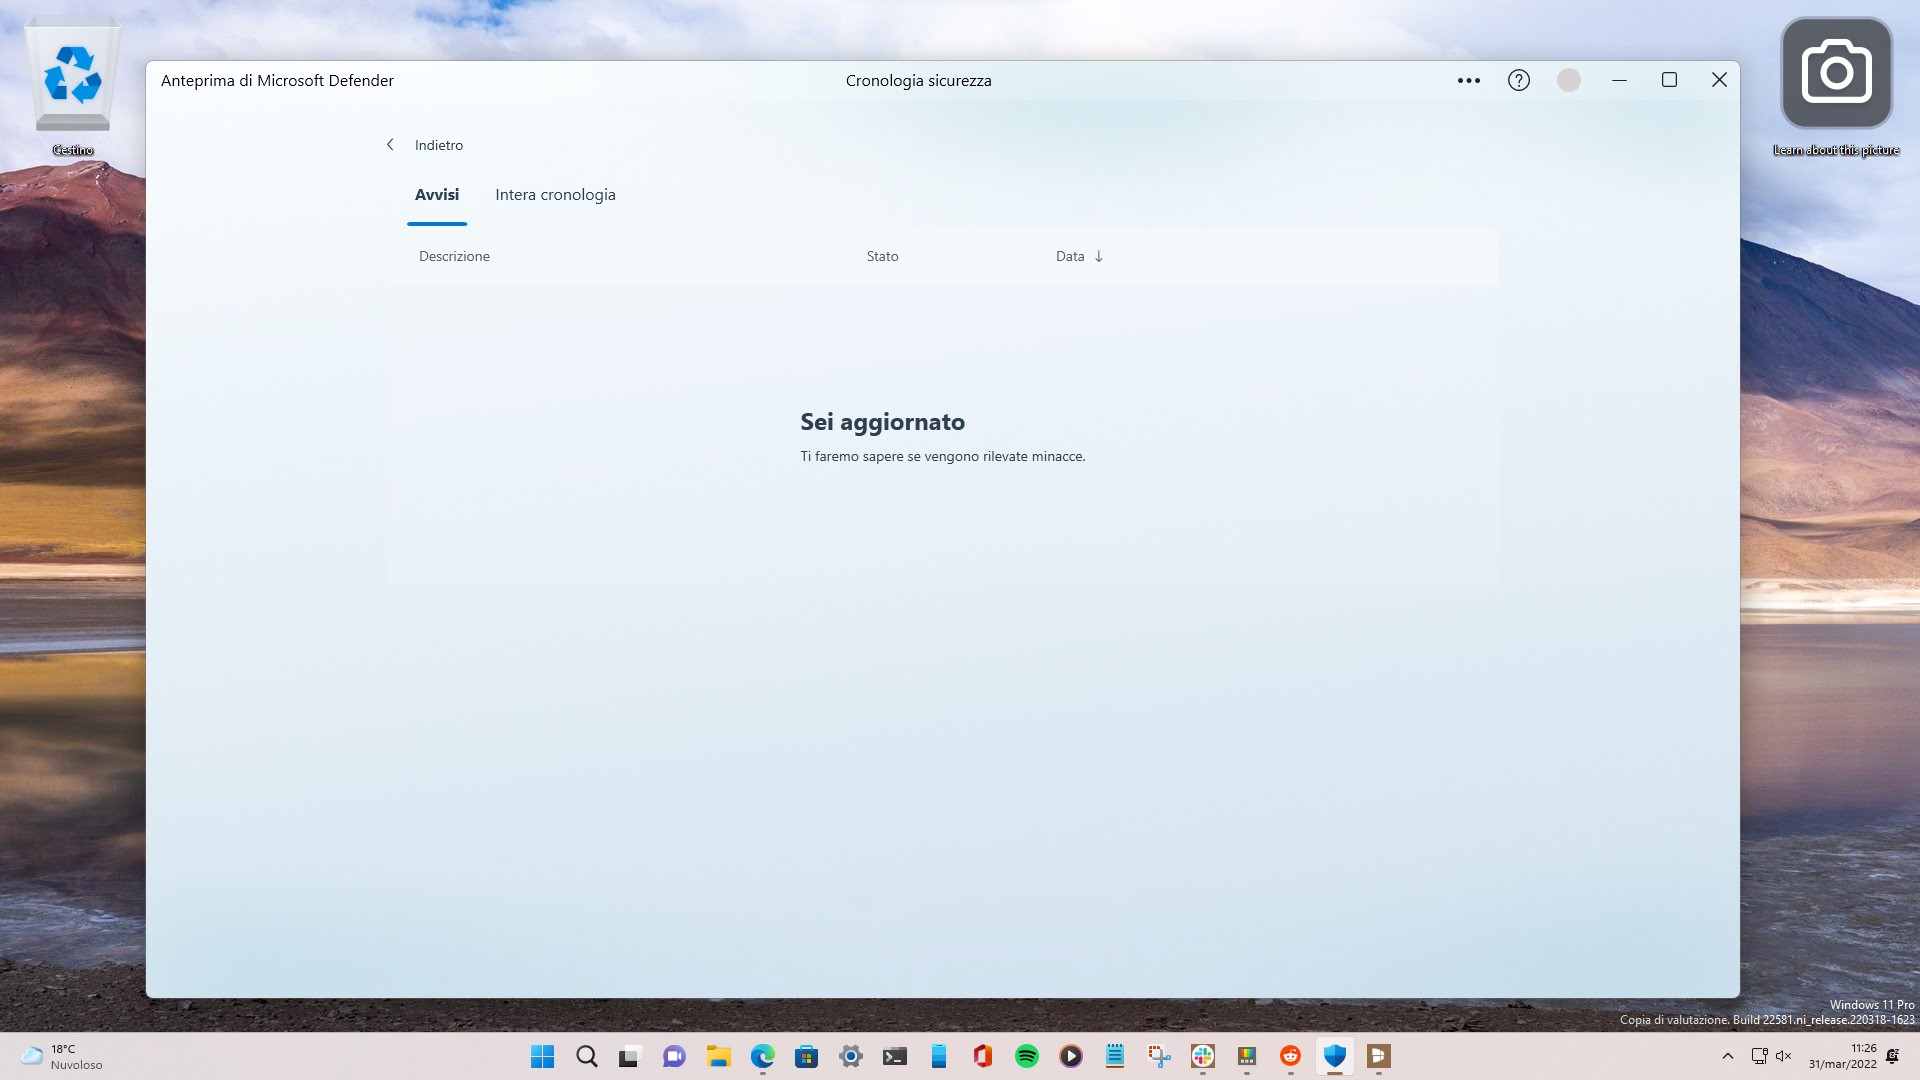
Task: Maximize the Defender window
Action: pyautogui.click(x=1669, y=80)
